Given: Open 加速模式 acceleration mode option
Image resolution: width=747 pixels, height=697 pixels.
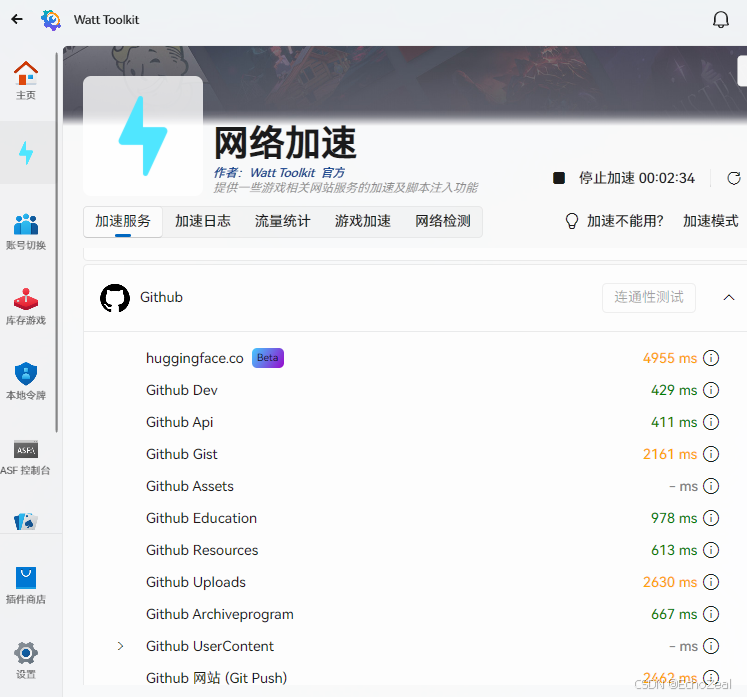Looking at the screenshot, I should point(710,221).
